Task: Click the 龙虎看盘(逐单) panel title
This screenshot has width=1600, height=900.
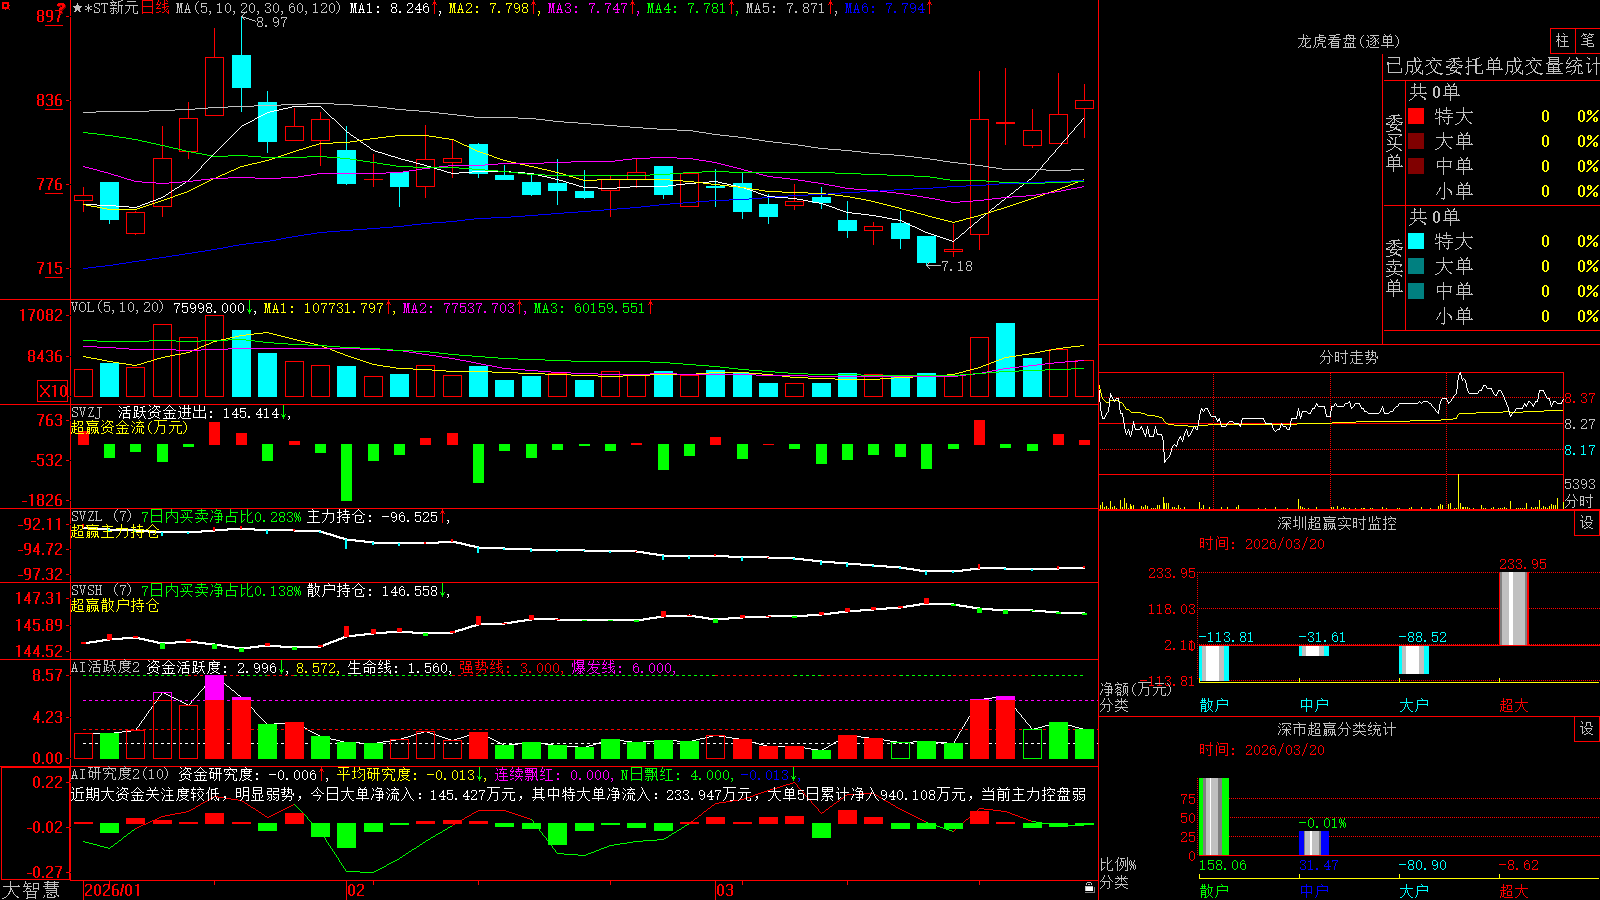Action: [x=1348, y=41]
